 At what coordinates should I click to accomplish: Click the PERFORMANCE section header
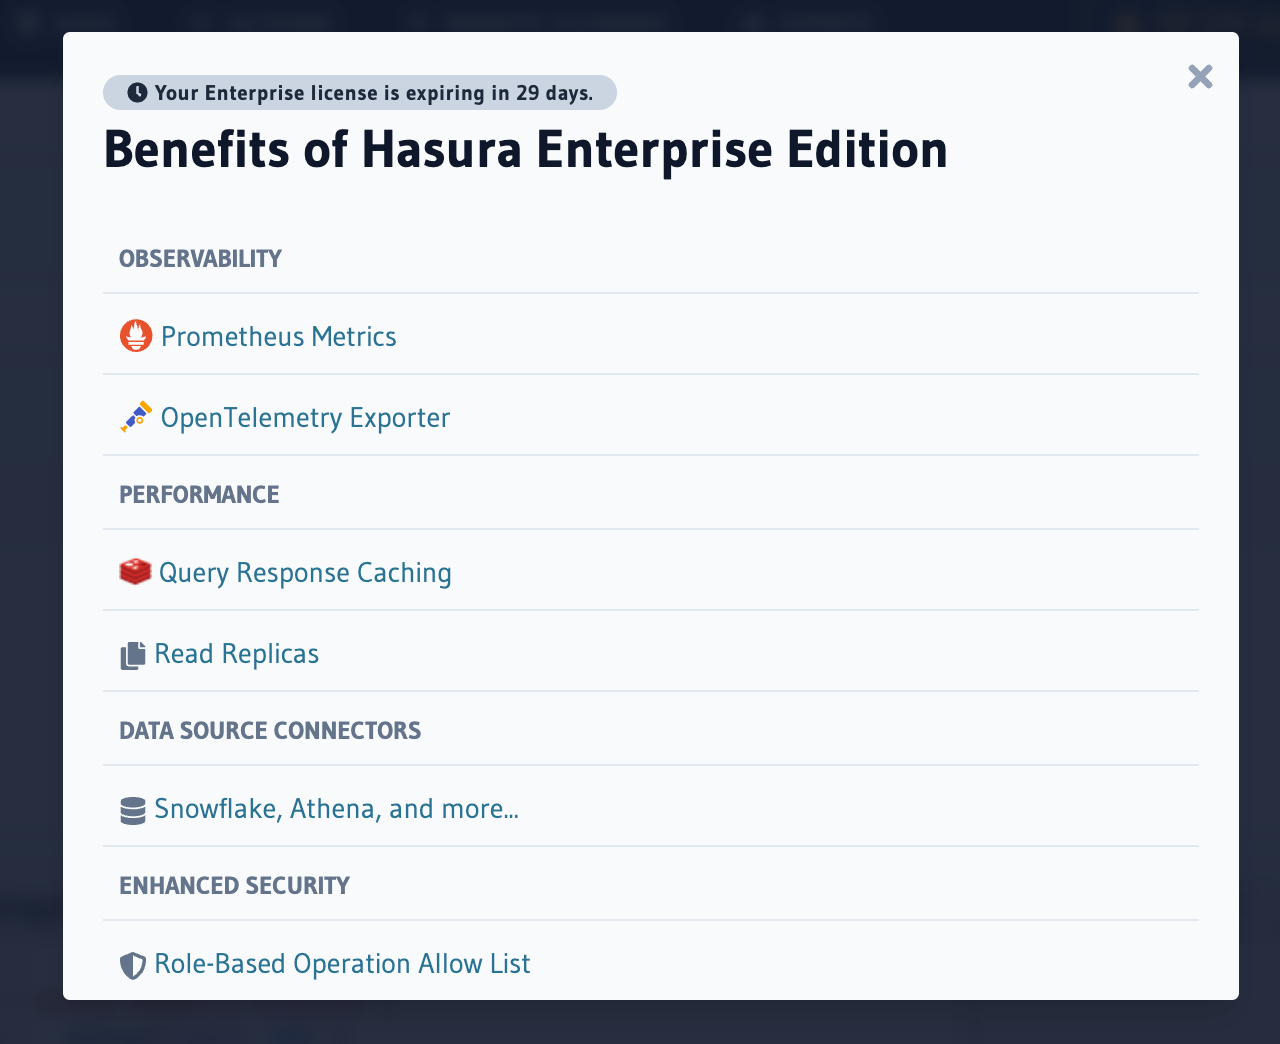(x=199, y=495)
